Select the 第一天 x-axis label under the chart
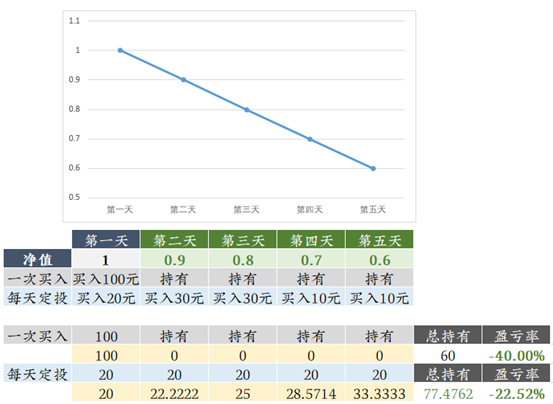Viewport: 553px width, 404px height. tap(120, 210)
